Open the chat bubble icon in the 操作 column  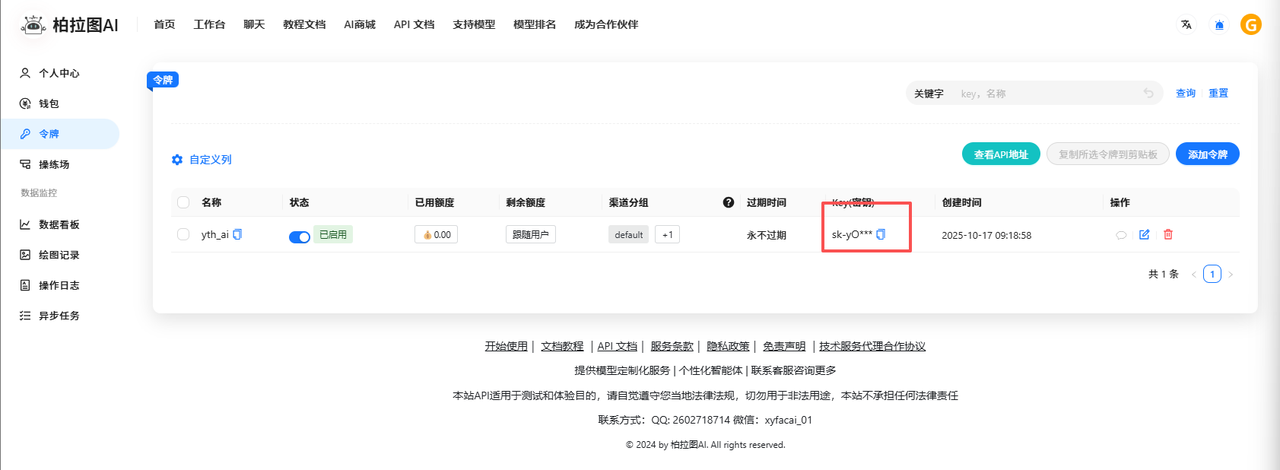(x=1121, y=235)
